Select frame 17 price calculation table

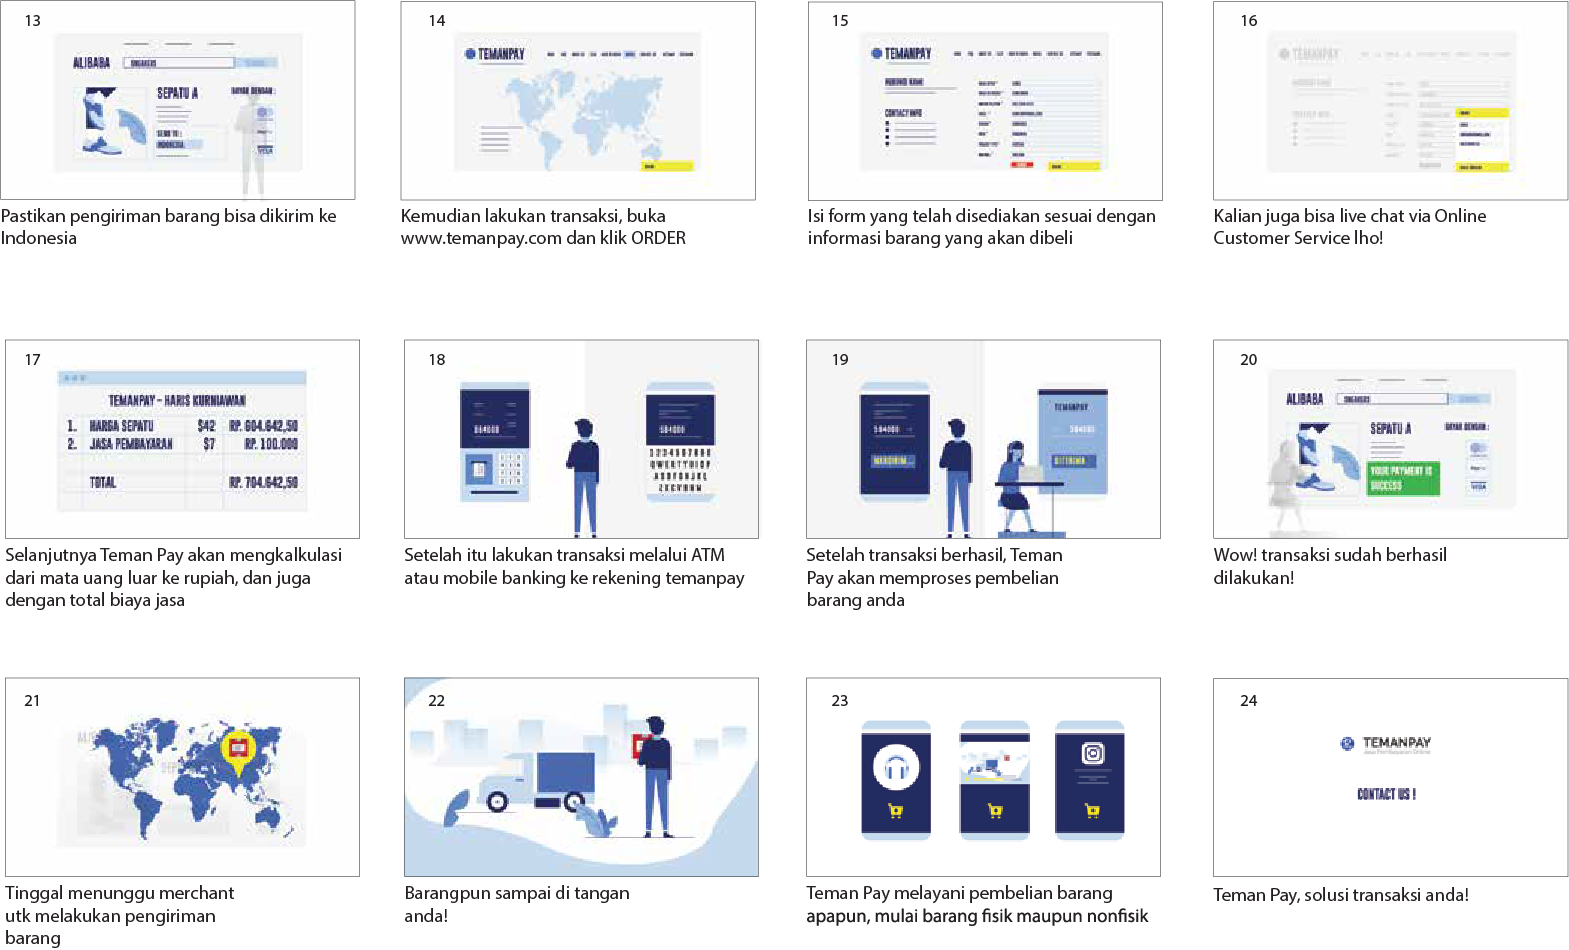(x=182, y=439)
